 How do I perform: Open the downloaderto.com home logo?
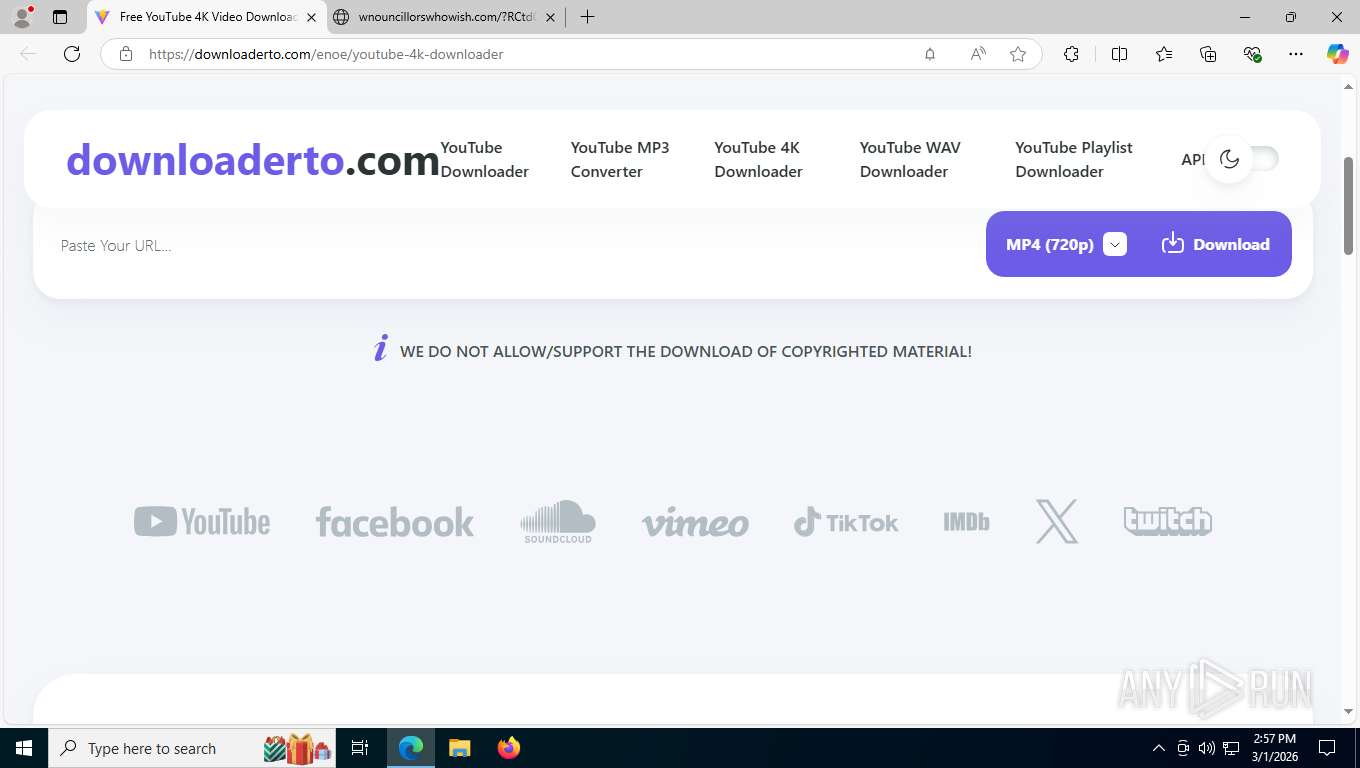click(x=253, y=160)
